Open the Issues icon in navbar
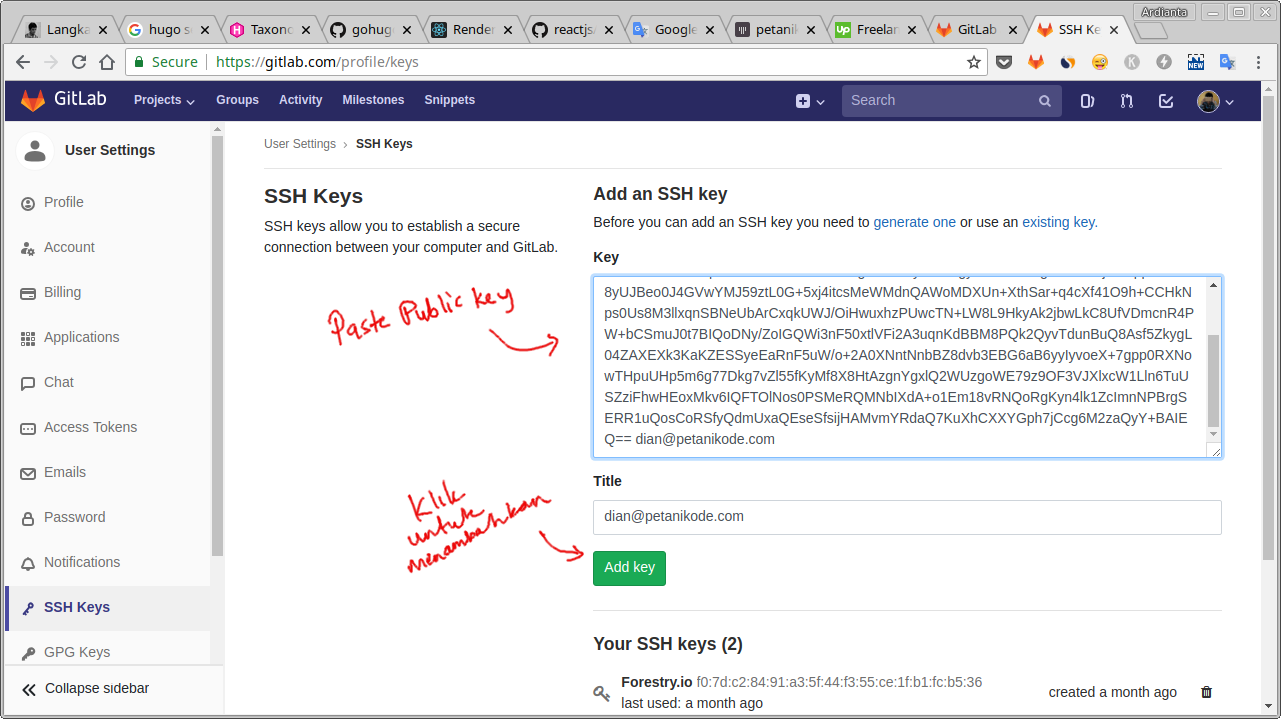This screenshot has width=1281, height=719. [x=1087, y=100]
